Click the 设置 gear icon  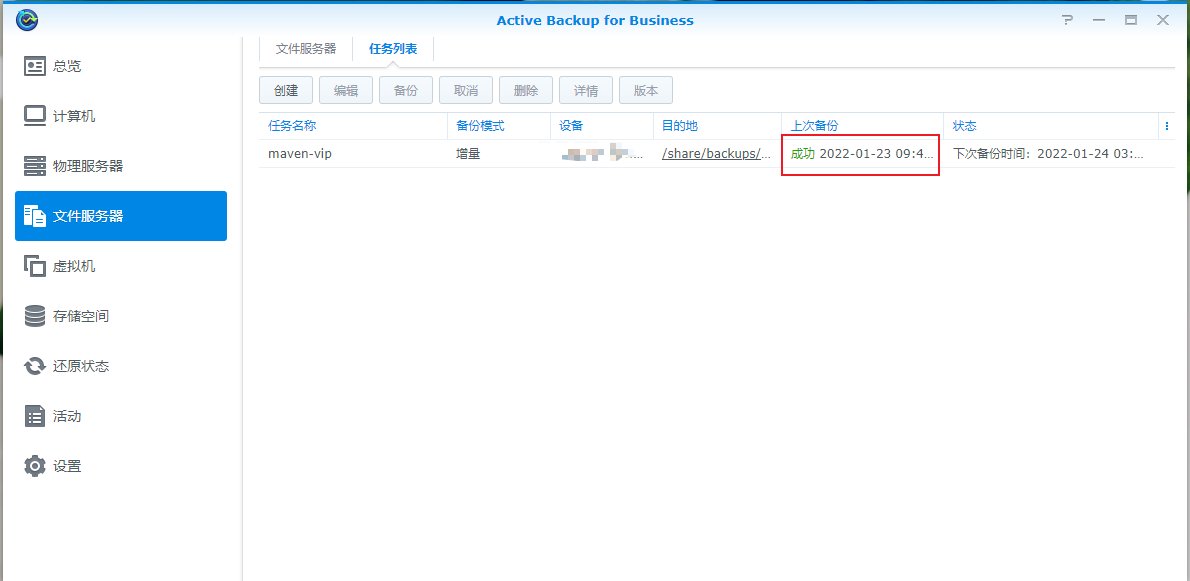click(x=35, y=466)
